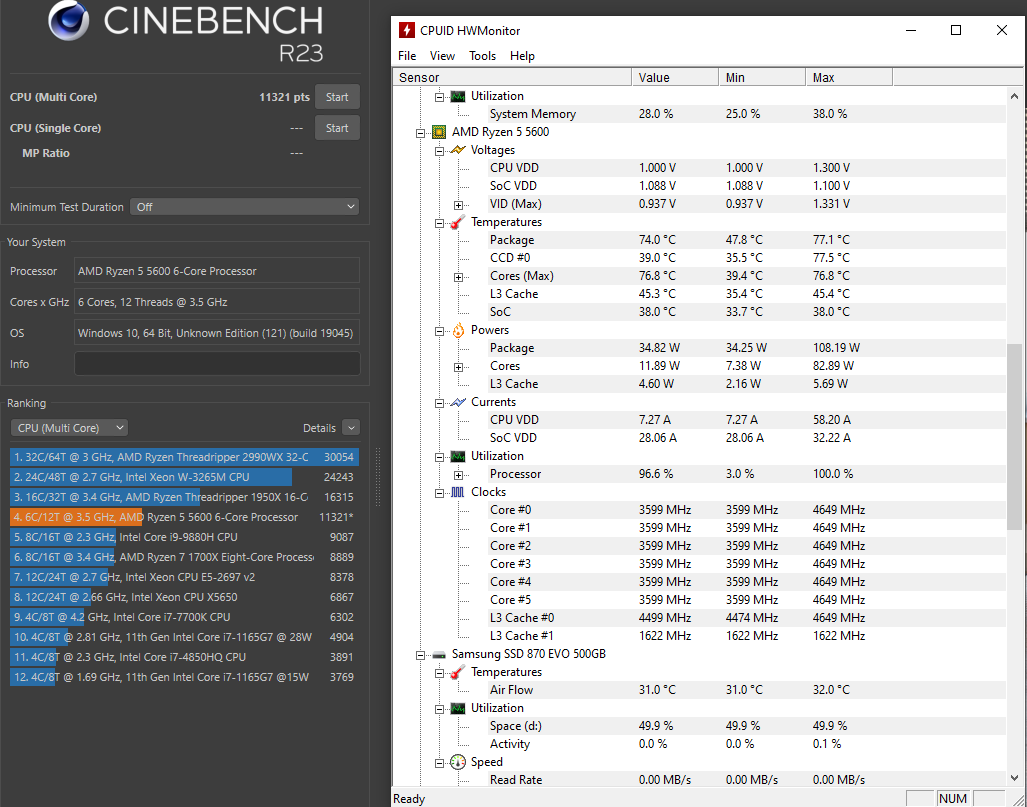
Task: Open the File menu in HWMonitor
Action: (407, 56)
